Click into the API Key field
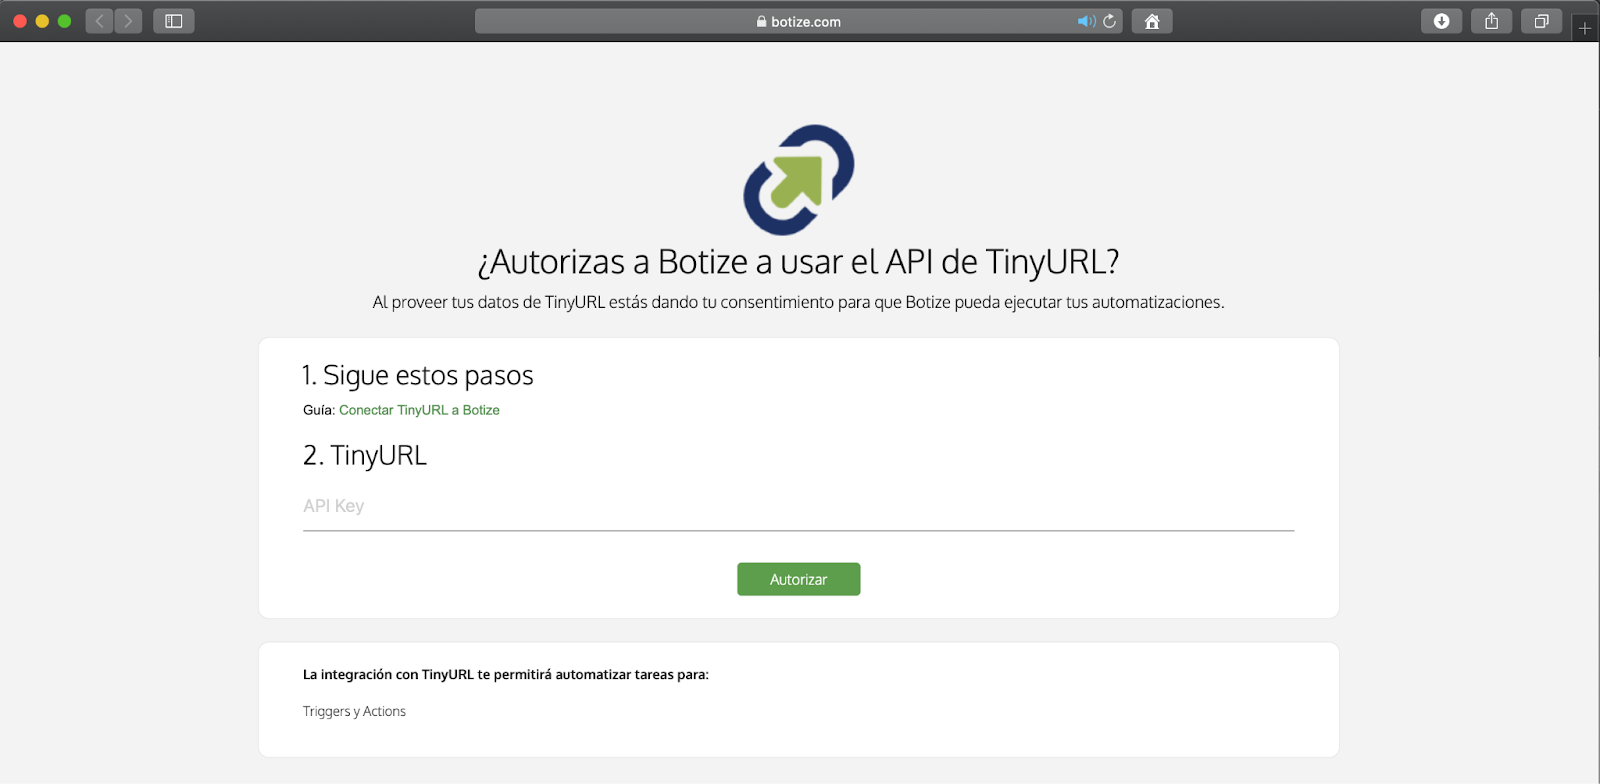 pyautogui.click(x=798, y=507)
